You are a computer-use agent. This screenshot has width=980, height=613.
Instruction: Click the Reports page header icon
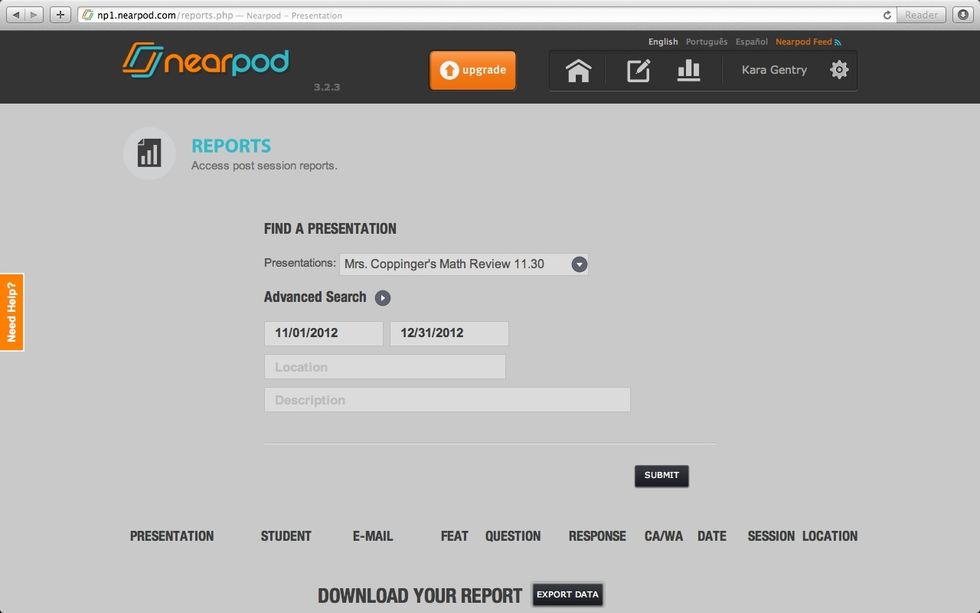(148, 153)
